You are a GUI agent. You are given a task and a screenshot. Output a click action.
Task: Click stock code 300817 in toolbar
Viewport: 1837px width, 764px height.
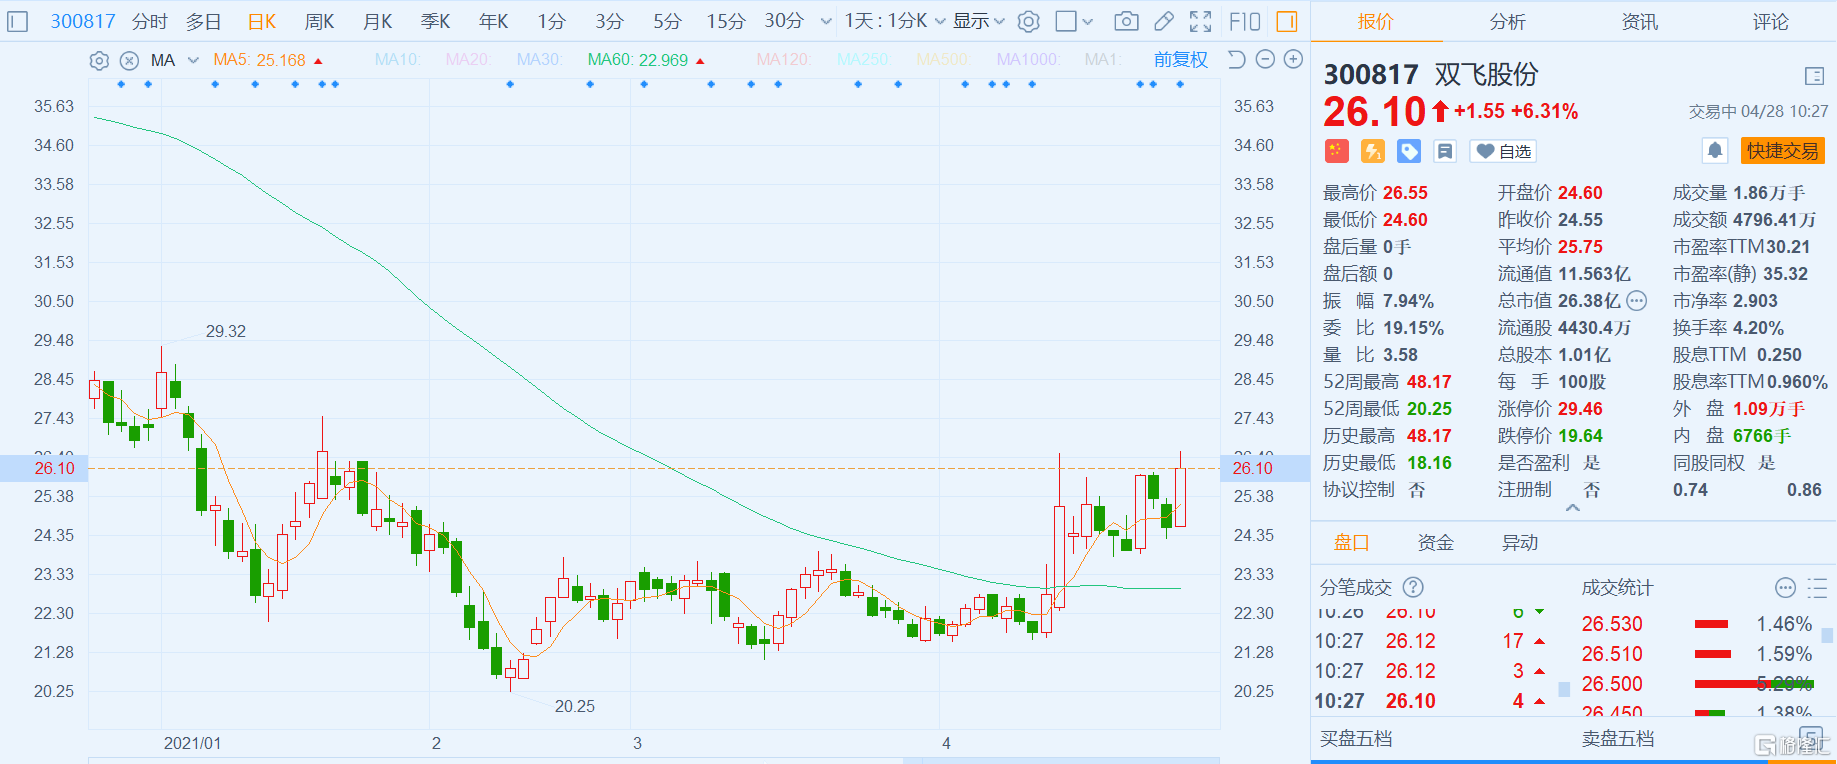pos(83,21)
